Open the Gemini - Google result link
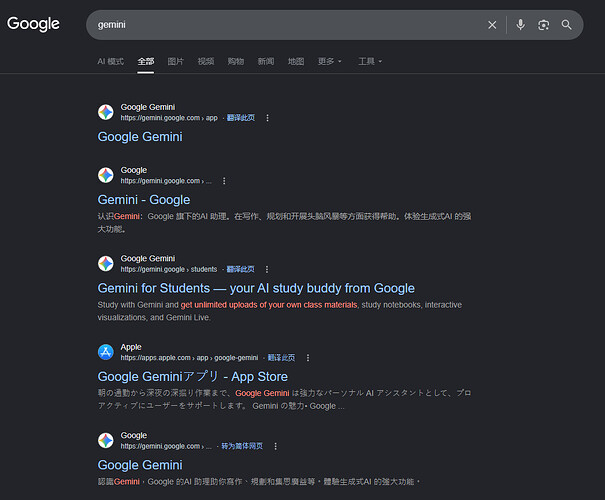 click(x=144, y=200)
